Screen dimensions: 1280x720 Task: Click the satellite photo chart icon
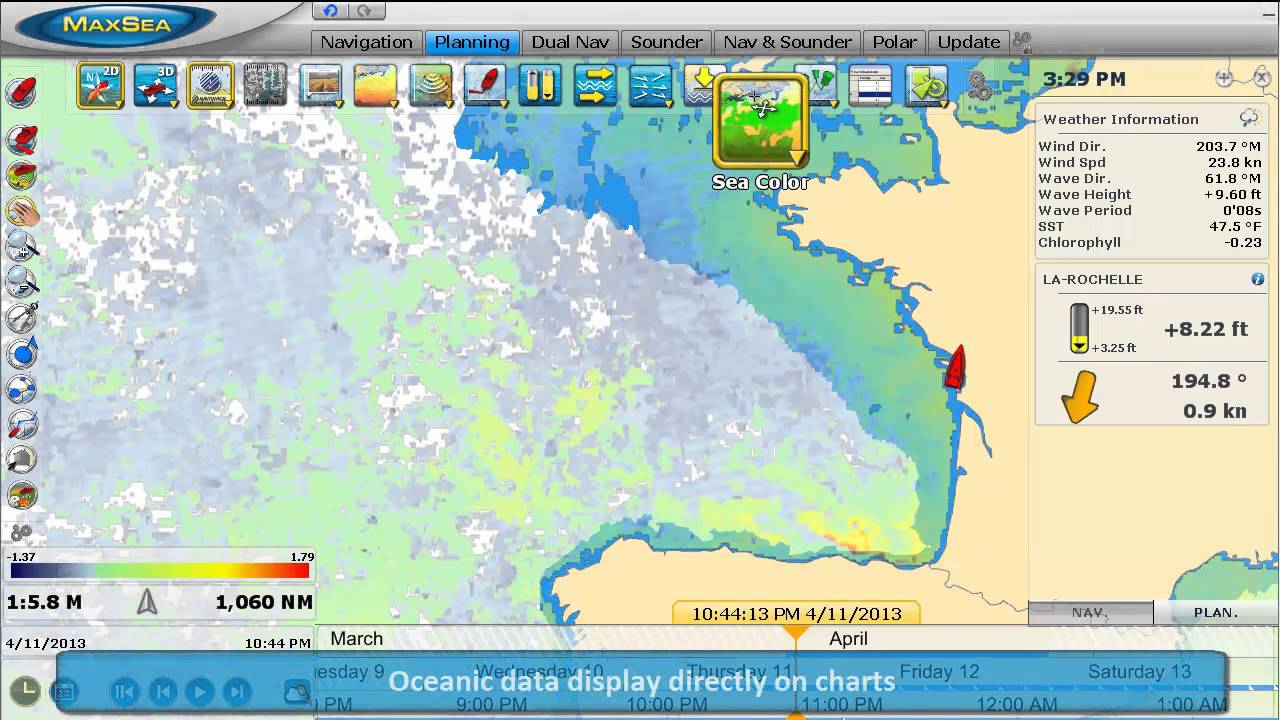pyautogui.click(x=265, y=85)
